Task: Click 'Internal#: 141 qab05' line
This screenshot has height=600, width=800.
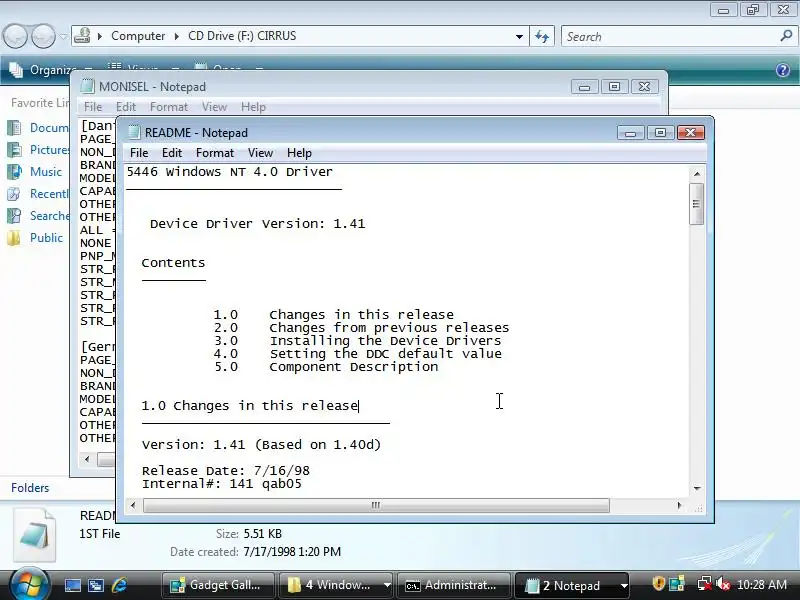Action: pos(221,484)
